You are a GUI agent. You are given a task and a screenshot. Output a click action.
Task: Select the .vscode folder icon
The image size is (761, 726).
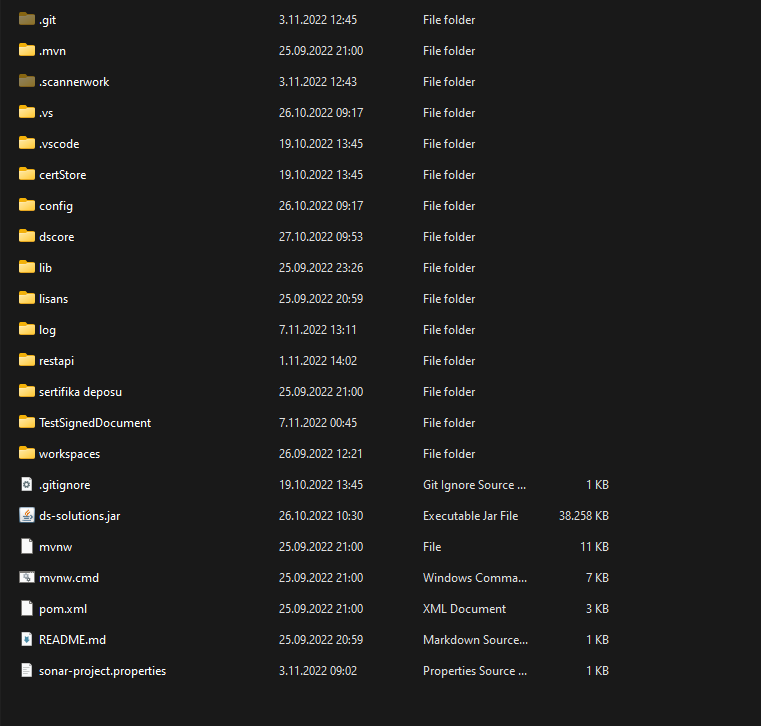(x=27, y=143)
